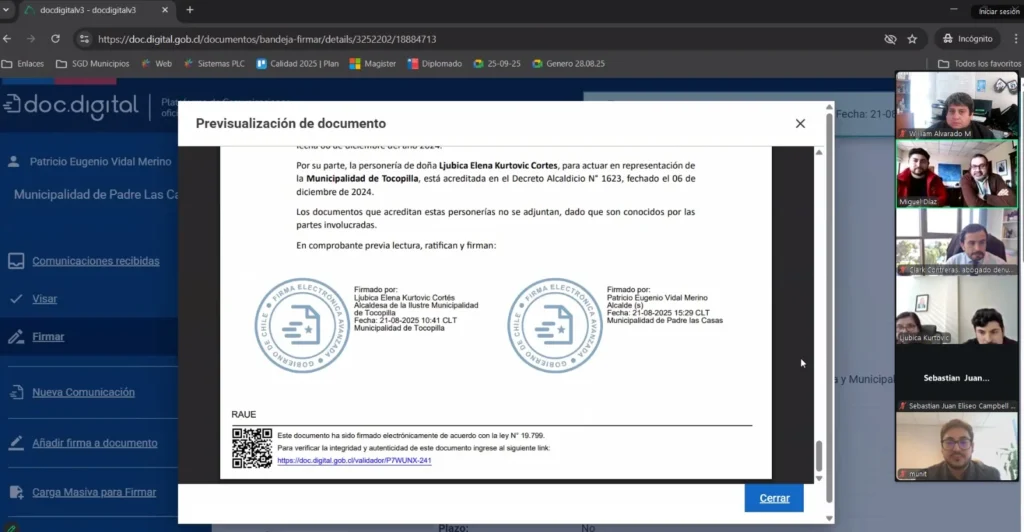The height and width of the screenshot is (532, 1024).
Task: Bookmark this page with the star icon
Action: (x=912, y=39)
